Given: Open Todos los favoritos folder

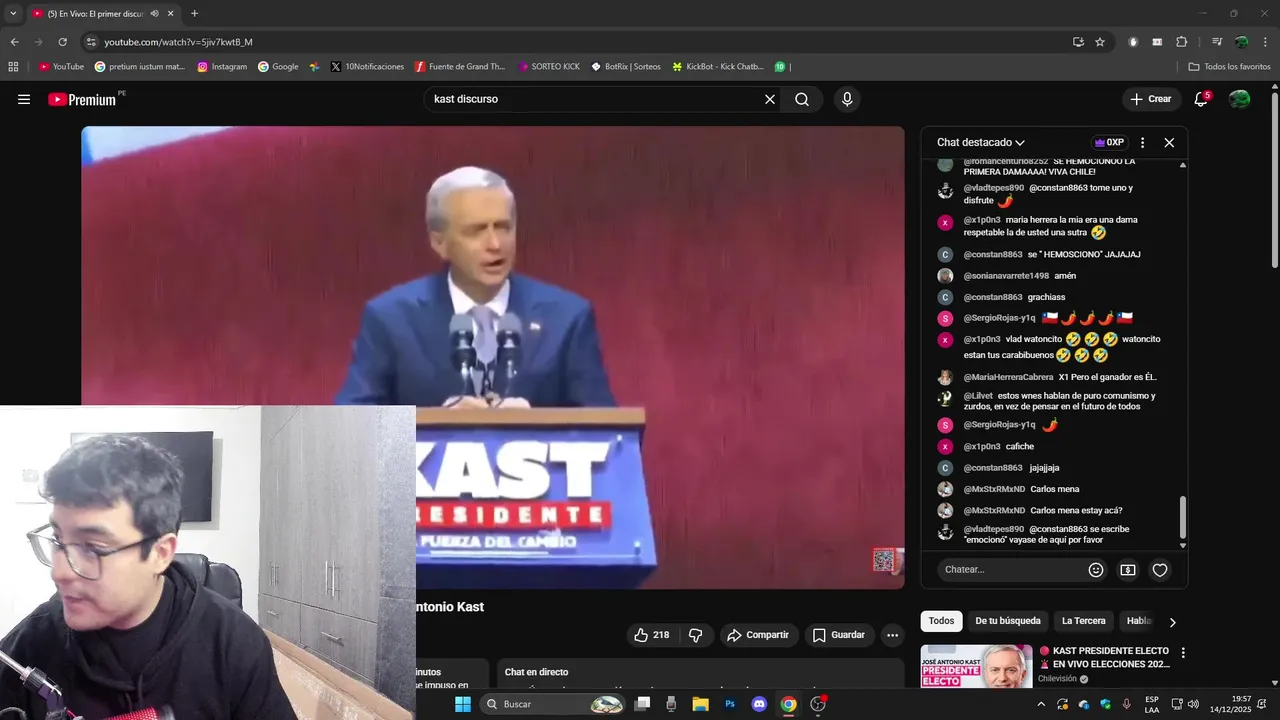Looking at the screenshot, I should (x=1229, y=67).
